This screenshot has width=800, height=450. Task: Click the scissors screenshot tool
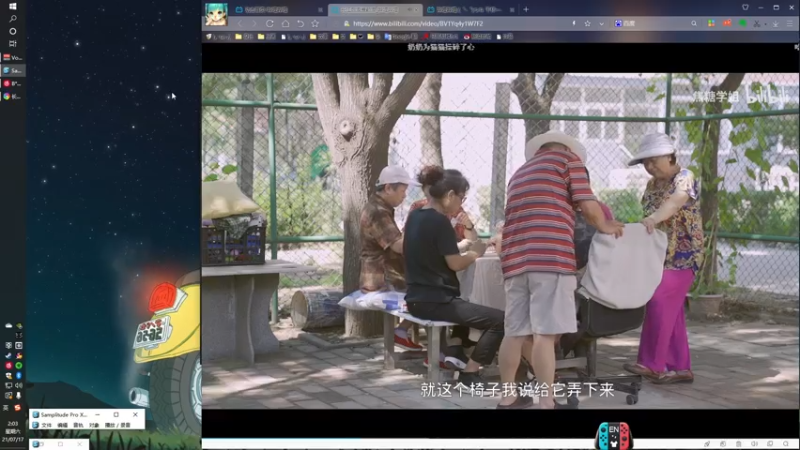(x=757, y=23)
